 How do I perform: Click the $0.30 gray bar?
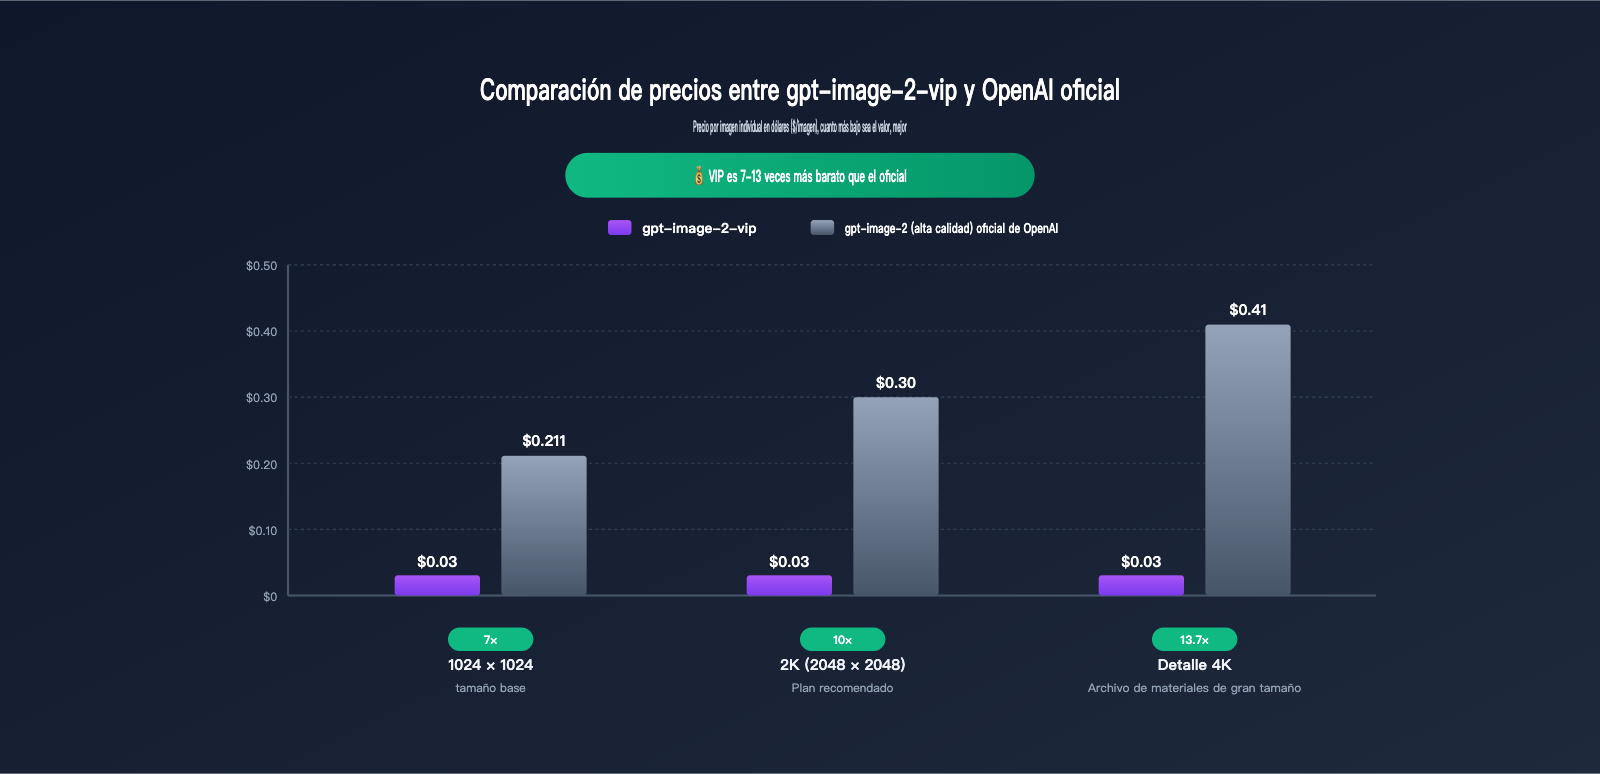point(896,496)
